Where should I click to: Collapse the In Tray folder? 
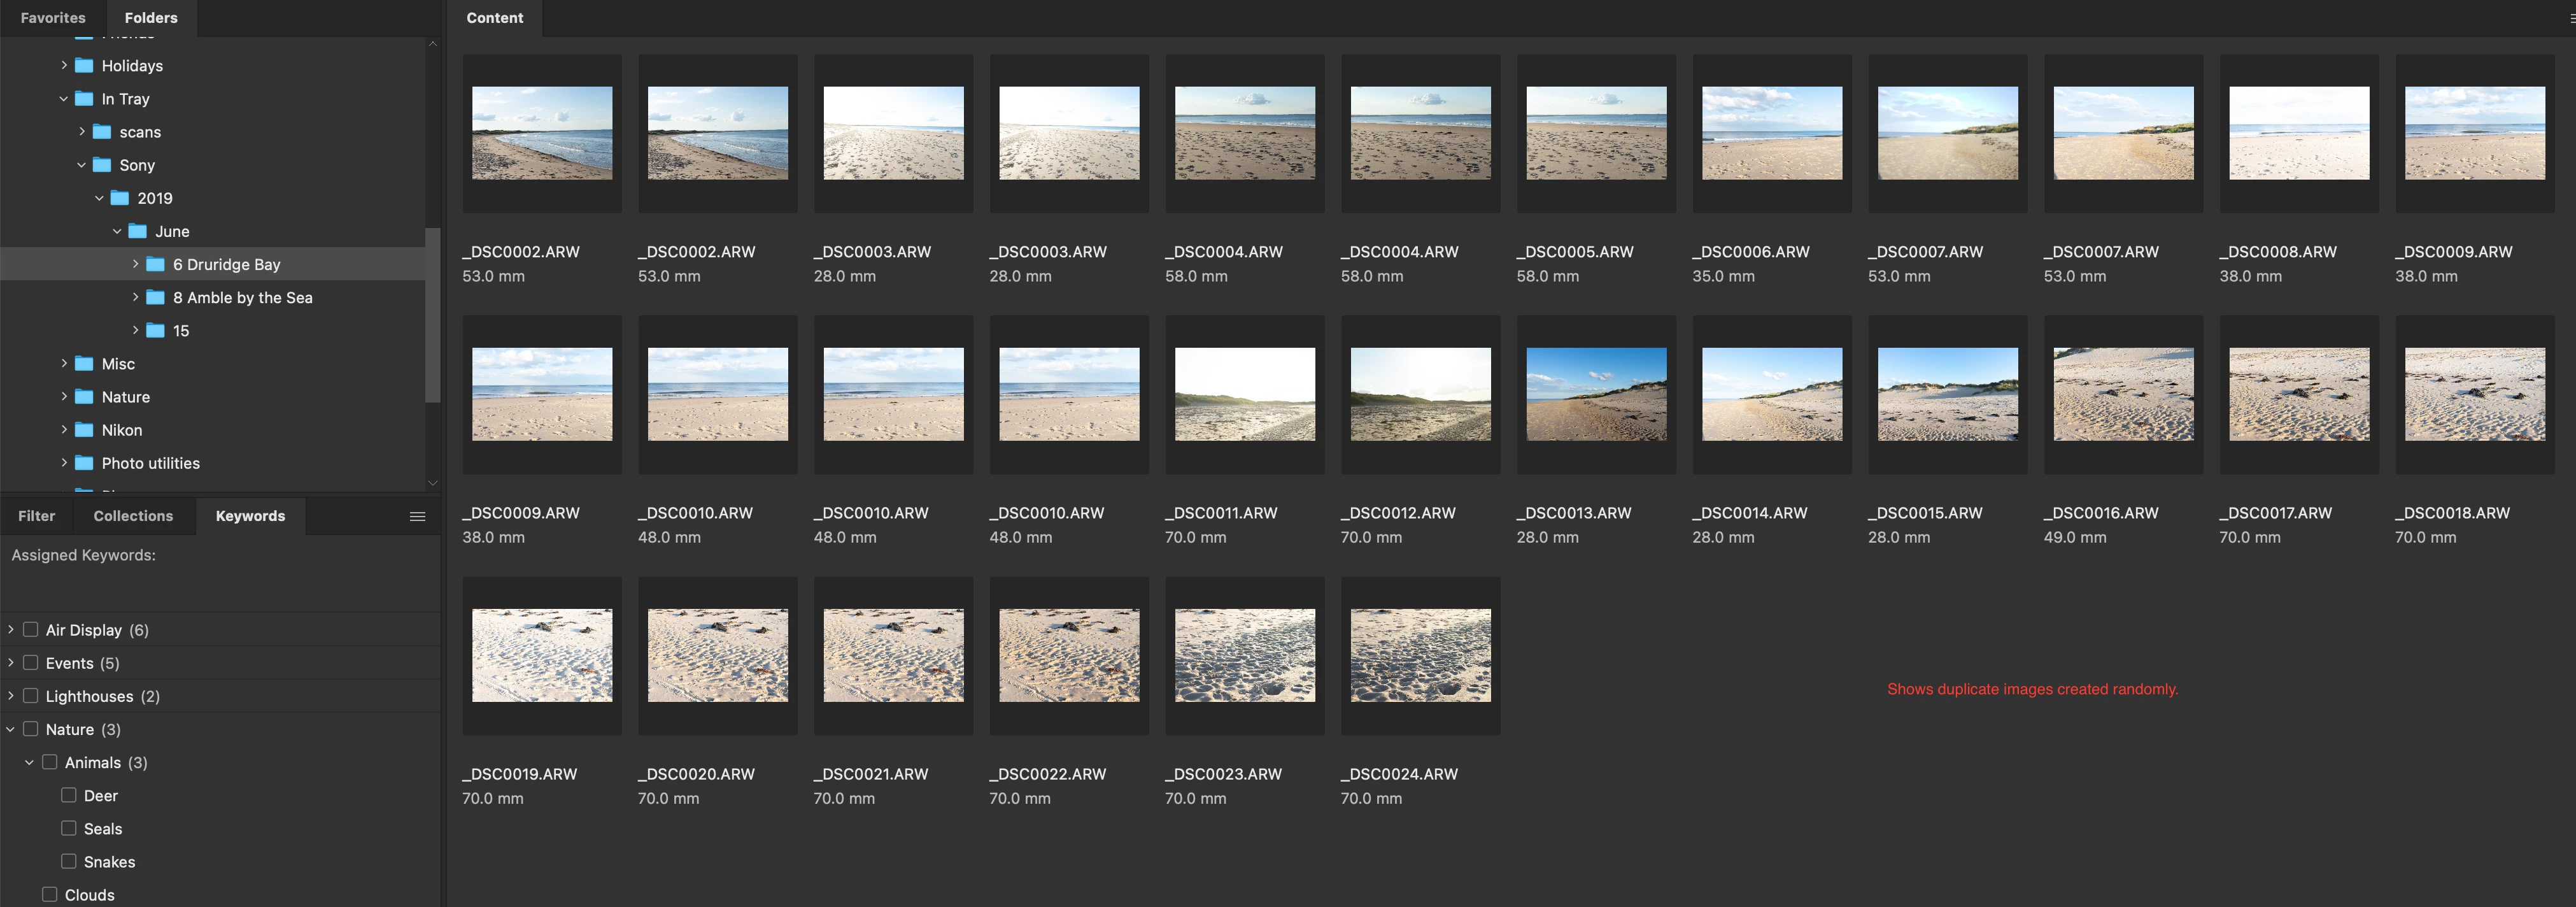(x=64, y=99)
